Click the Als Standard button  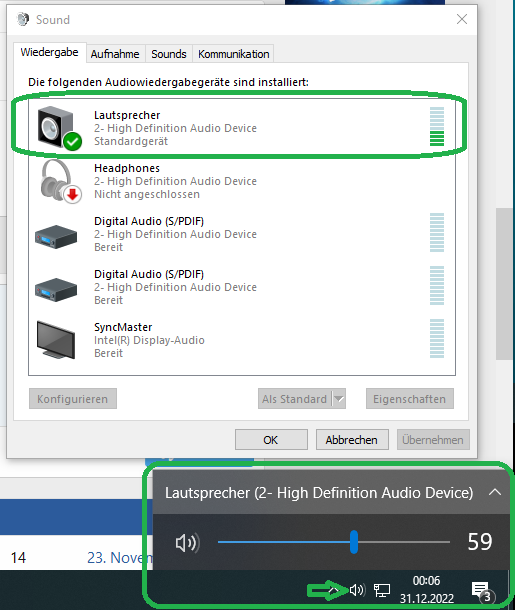(x=294, y=399)
